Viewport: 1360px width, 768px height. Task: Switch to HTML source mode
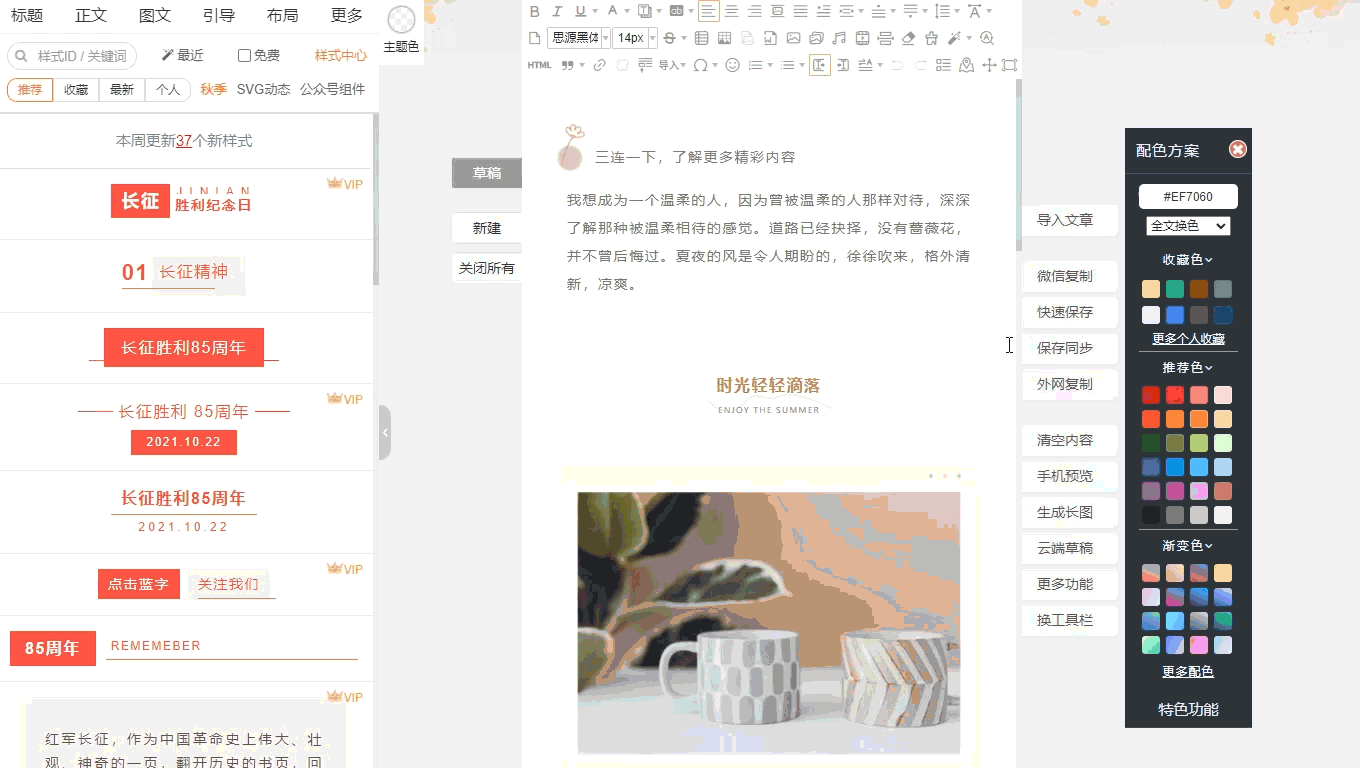click(539, 65)
